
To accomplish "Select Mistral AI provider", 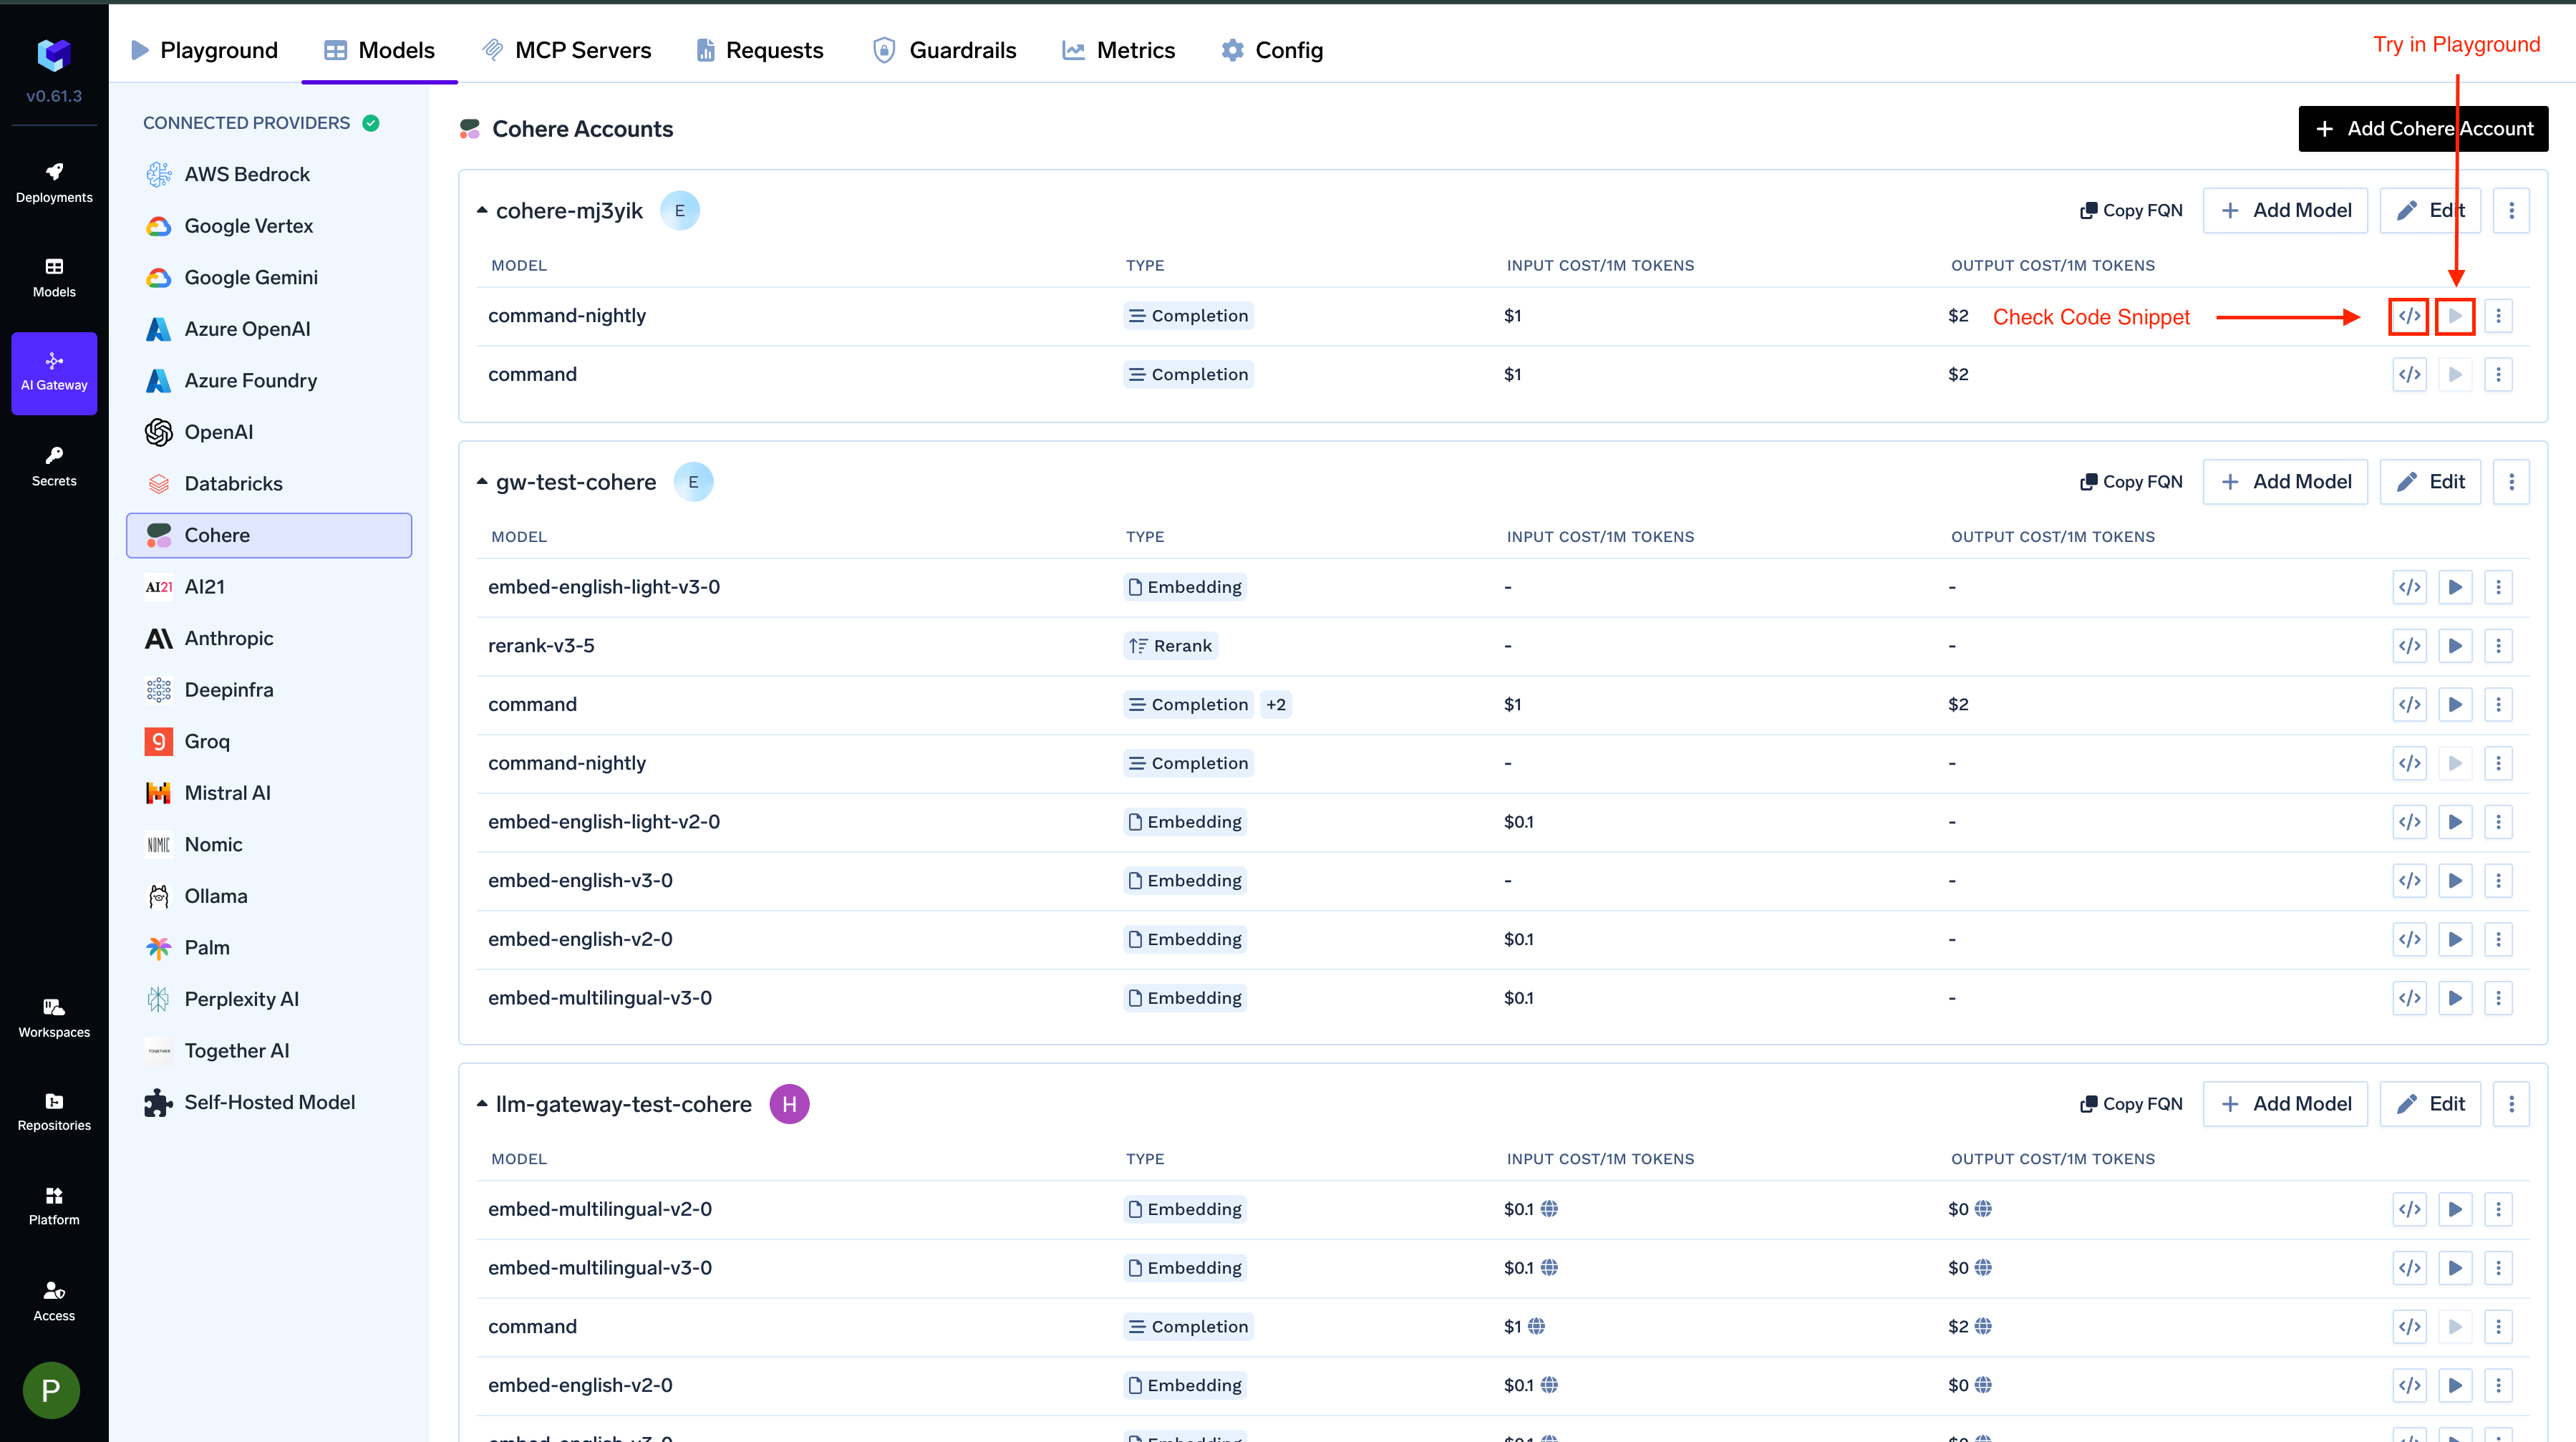I will point(268,793).
